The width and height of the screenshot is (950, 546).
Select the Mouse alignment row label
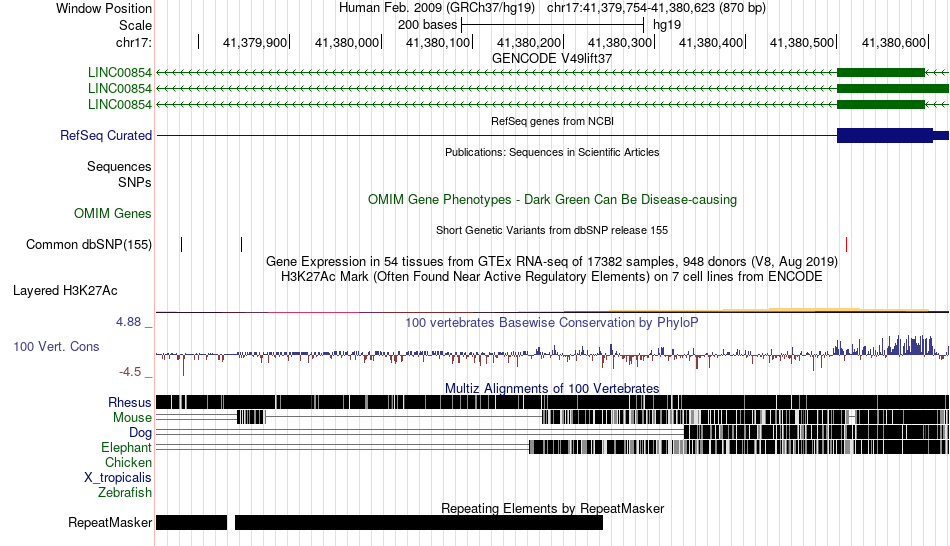click(132, 418)
